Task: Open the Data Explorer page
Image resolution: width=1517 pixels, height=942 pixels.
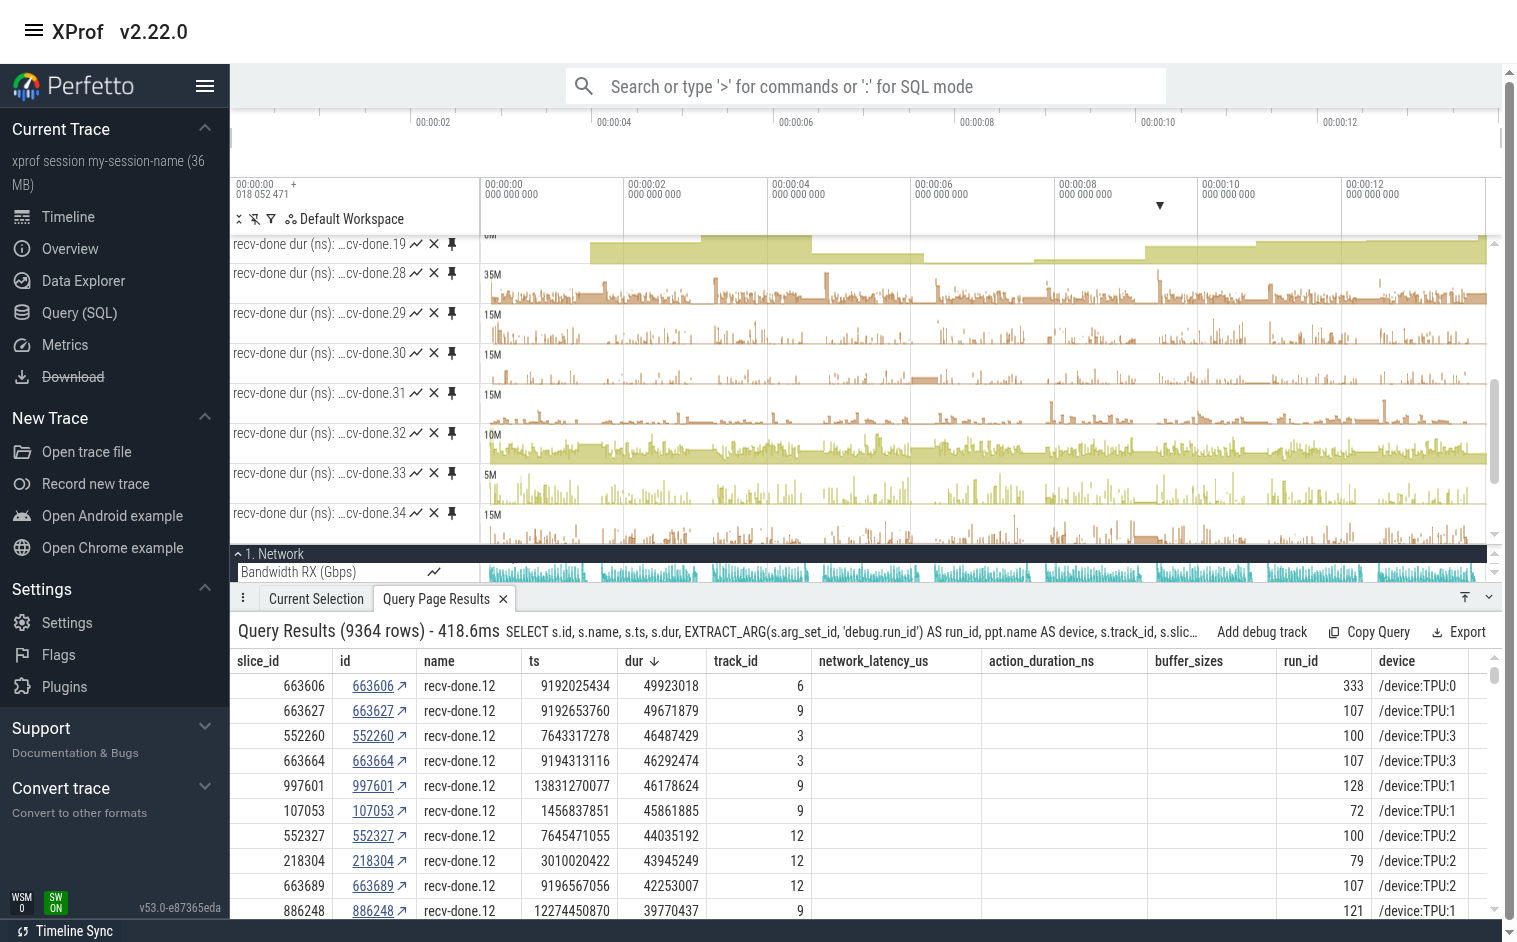Action: (83, 281)
